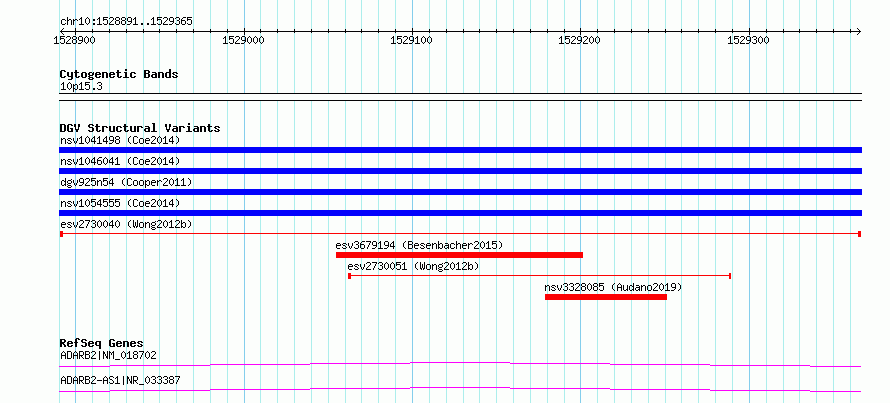Click the RefSeq Genes track heading

(102, 343)
